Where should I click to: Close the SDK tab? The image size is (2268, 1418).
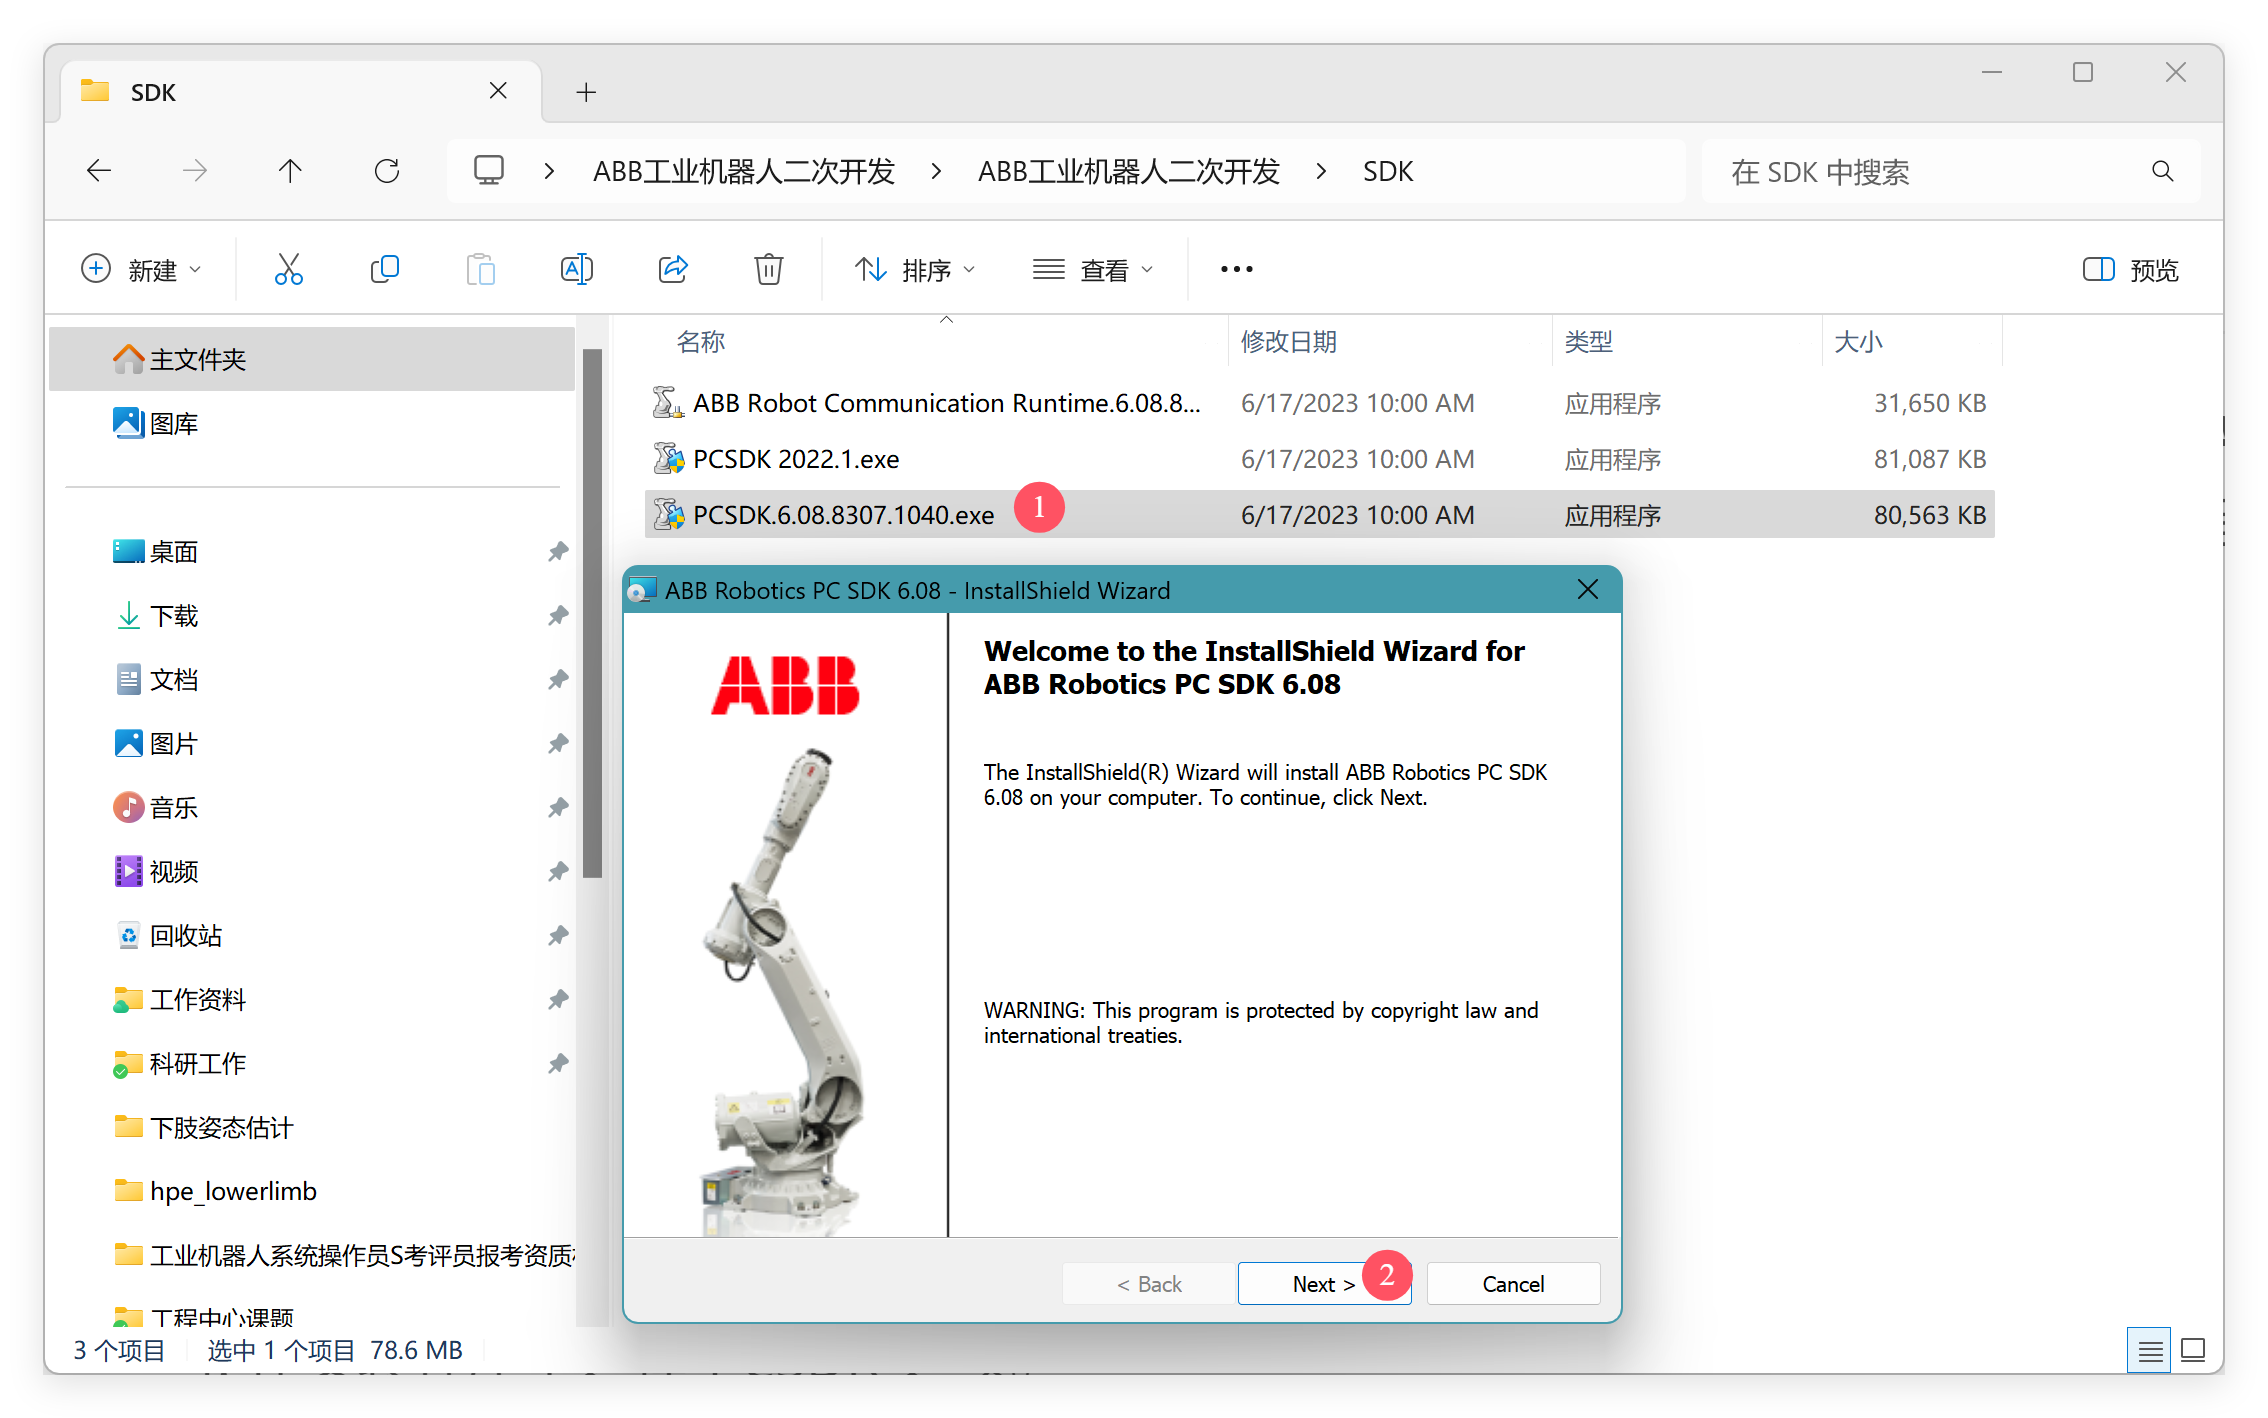(498, 91)
